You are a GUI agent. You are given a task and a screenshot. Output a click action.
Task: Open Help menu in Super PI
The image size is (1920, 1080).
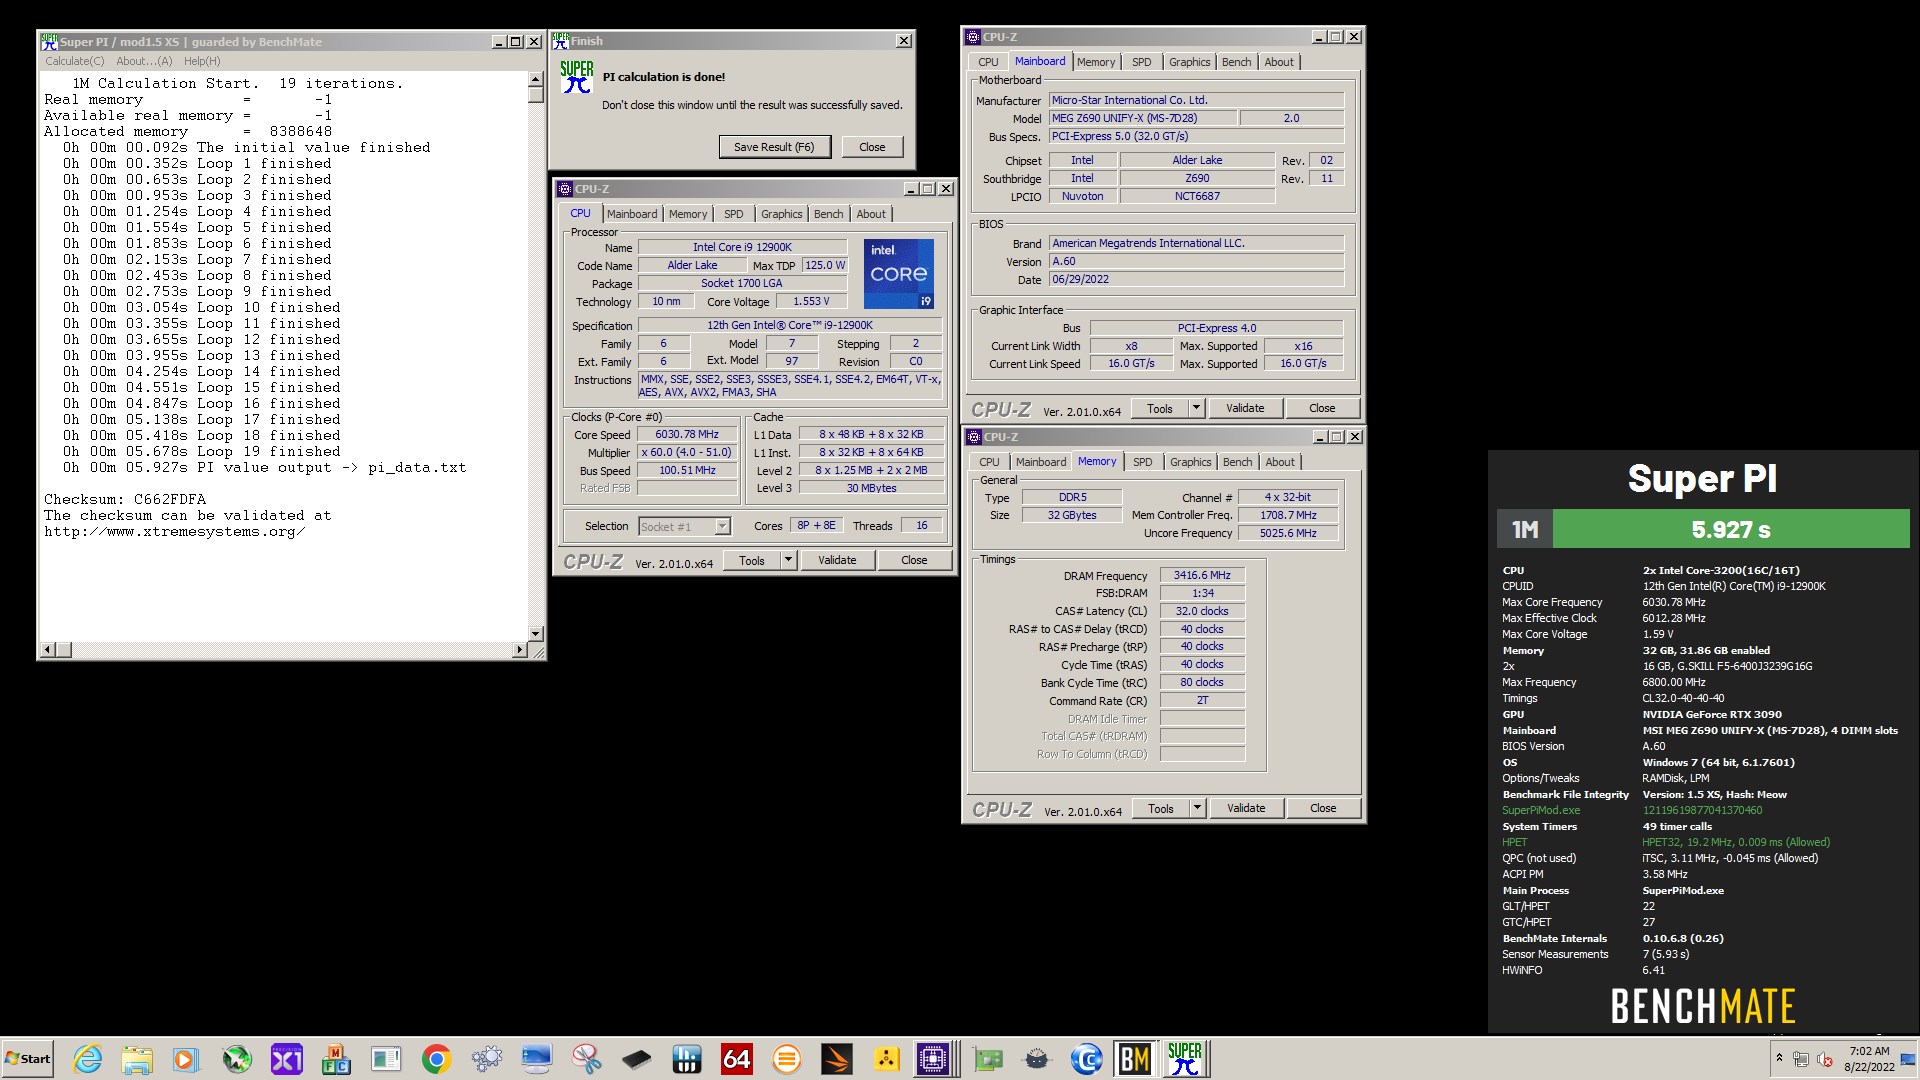point(202,61)
